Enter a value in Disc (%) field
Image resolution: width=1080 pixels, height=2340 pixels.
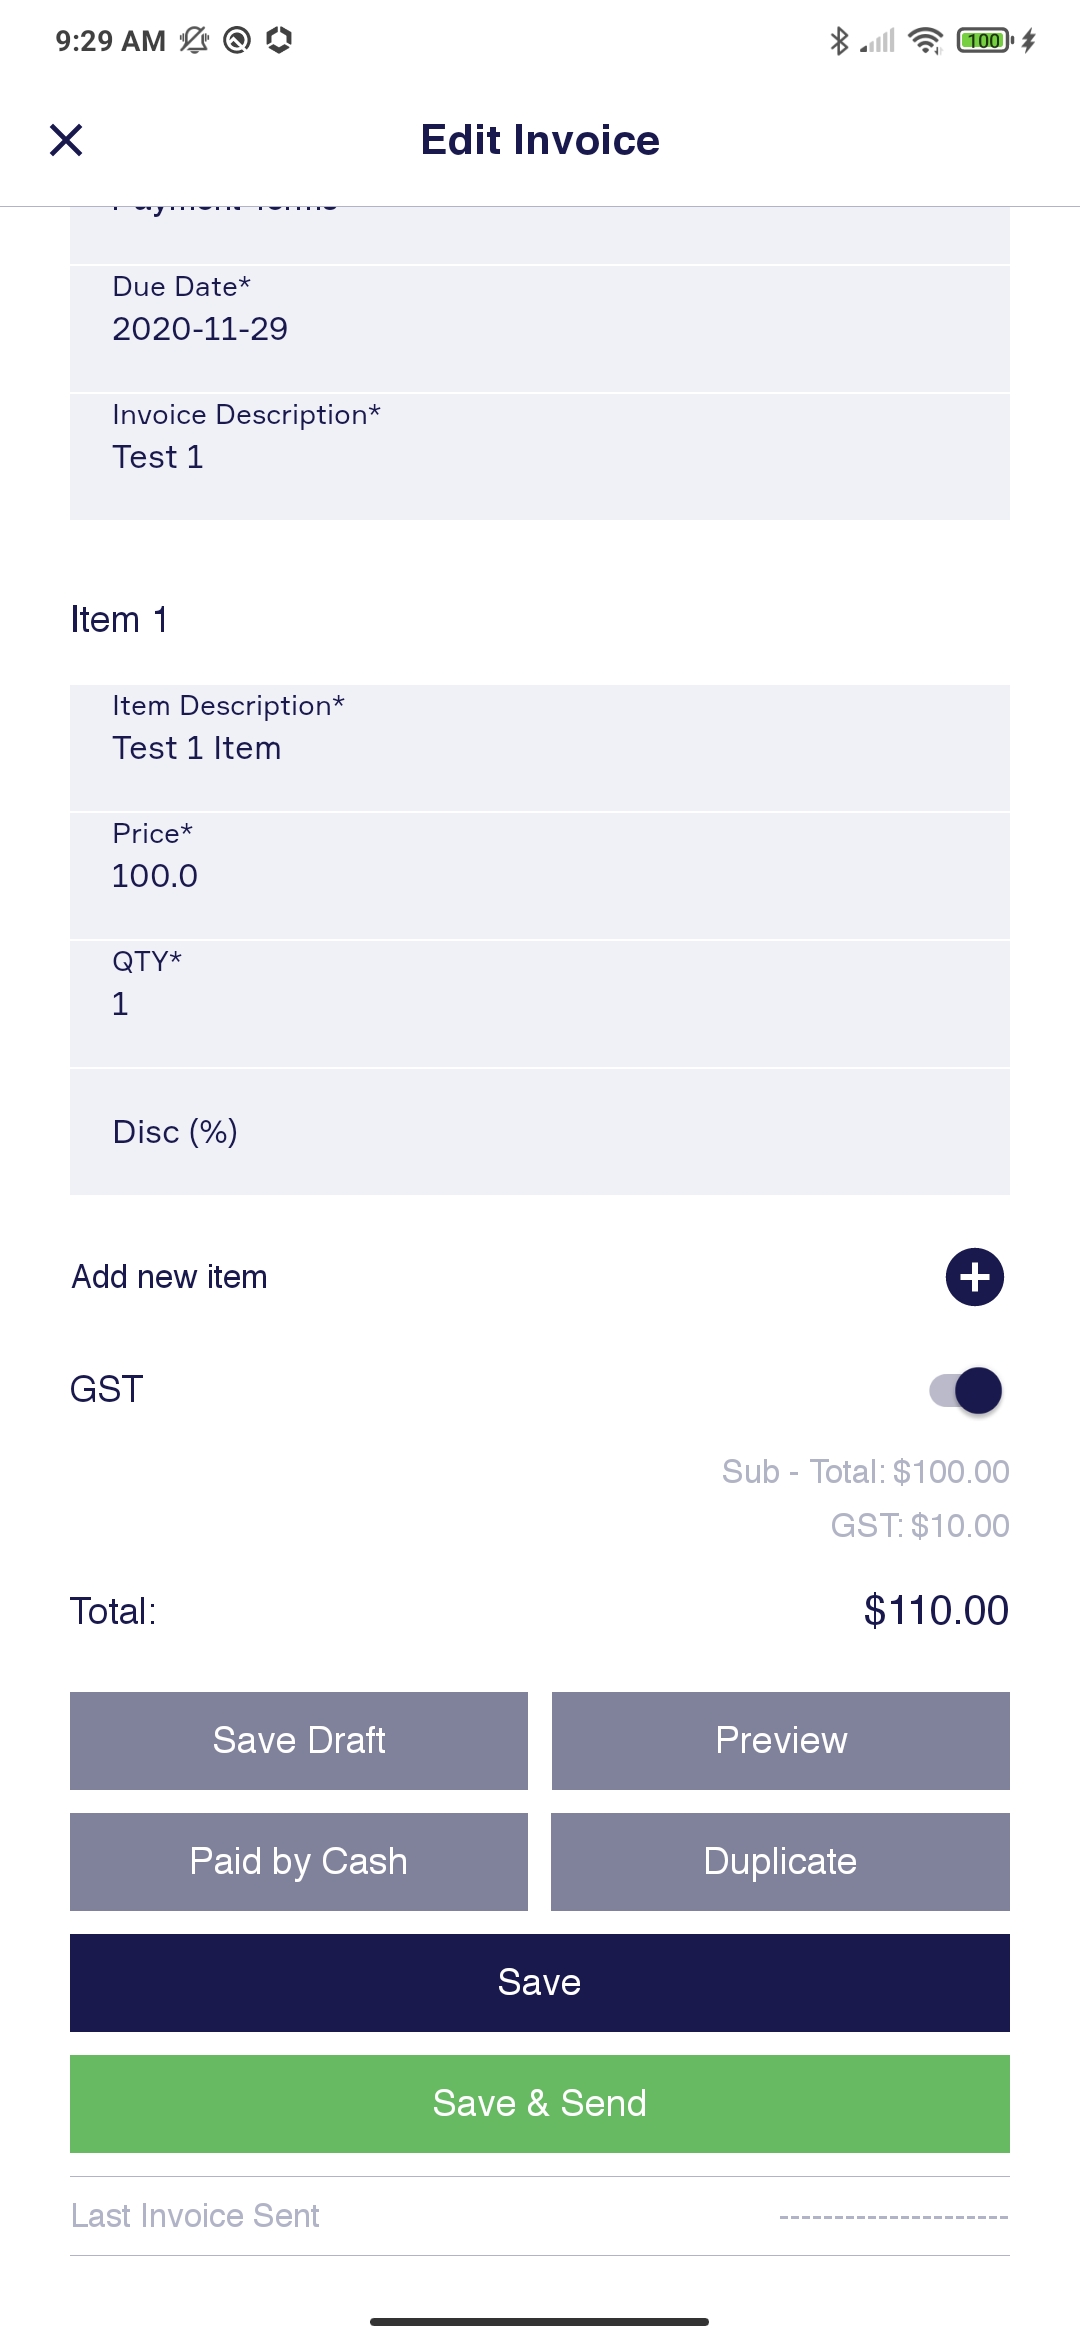540,1131
